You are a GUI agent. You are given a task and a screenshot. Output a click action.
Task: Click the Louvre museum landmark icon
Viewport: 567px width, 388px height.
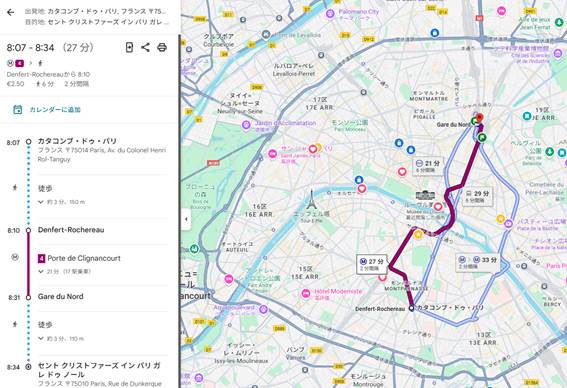[425, 196]
